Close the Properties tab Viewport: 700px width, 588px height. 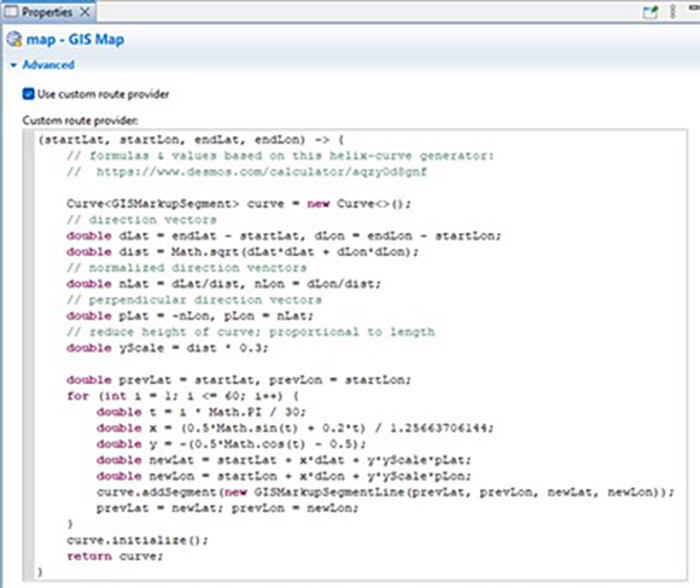click(x=84, y=12)
